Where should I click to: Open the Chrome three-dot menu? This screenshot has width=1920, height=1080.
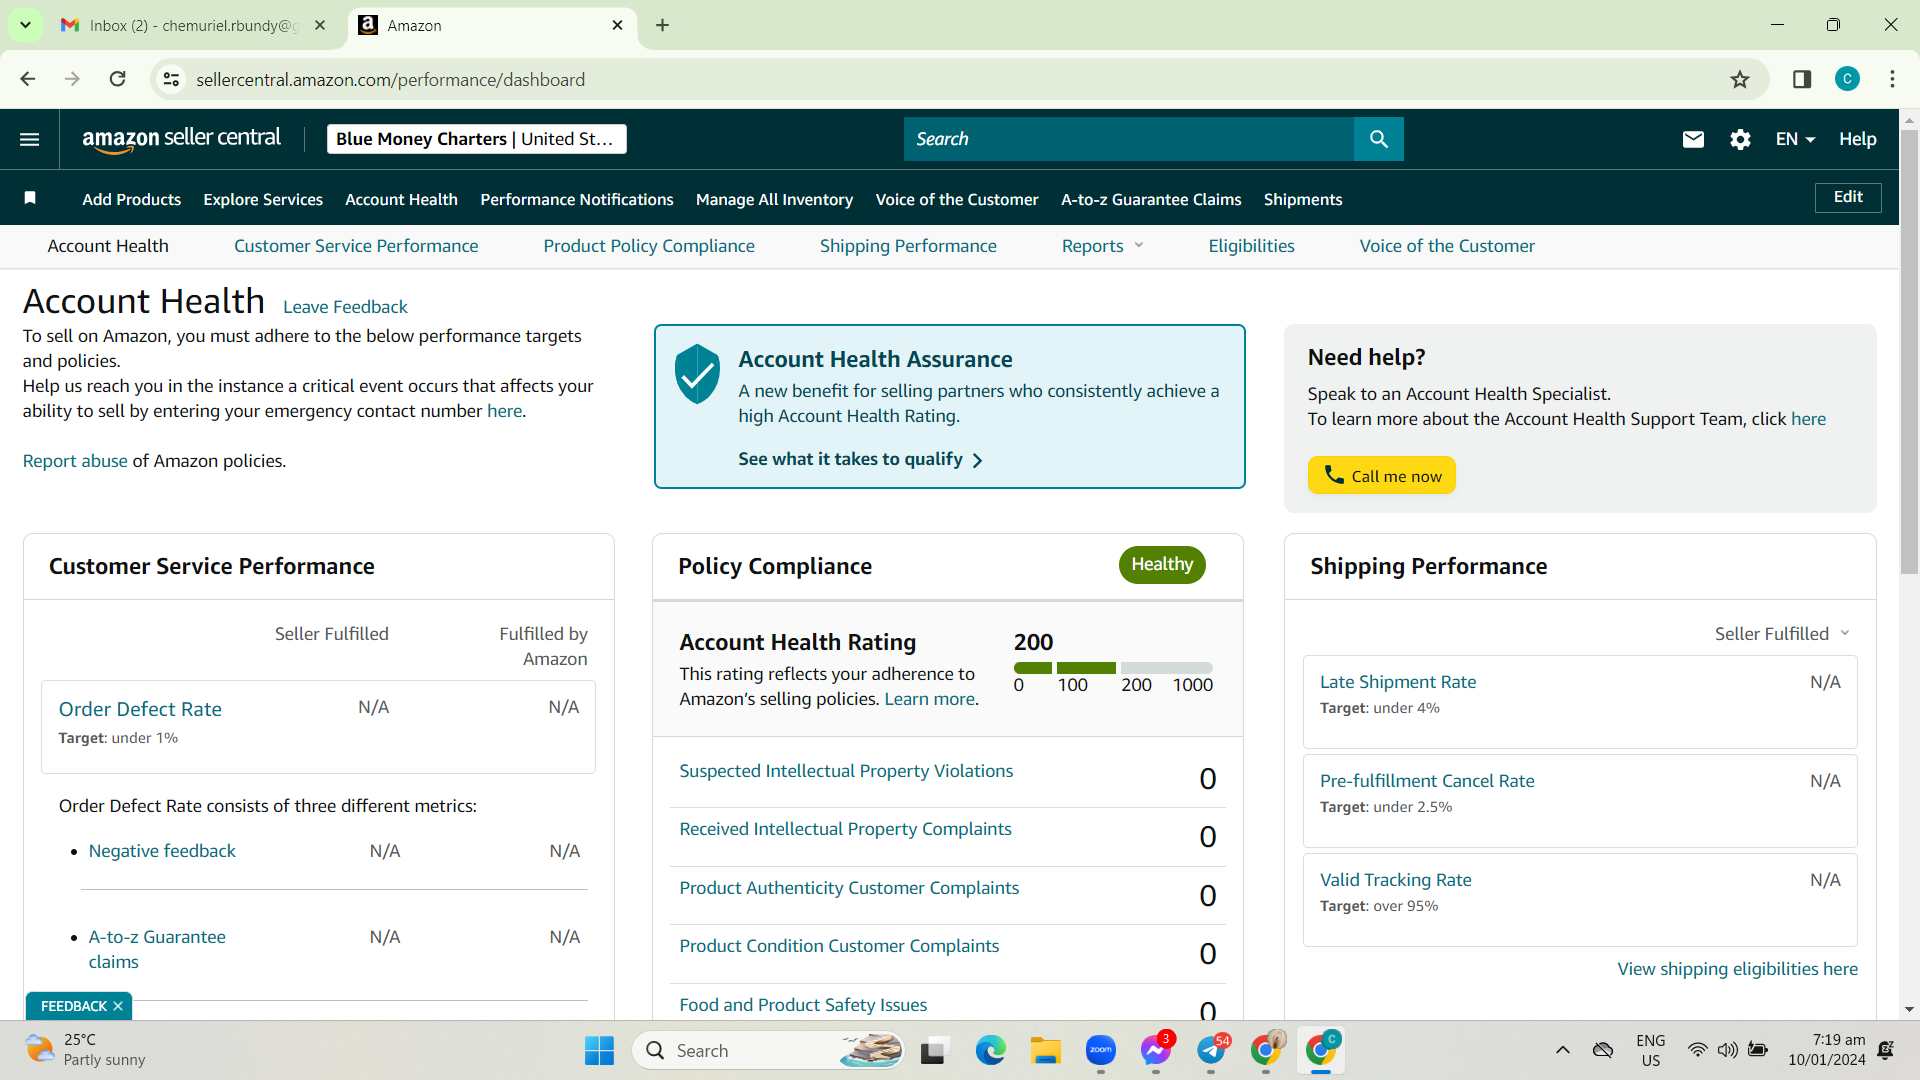(1892, 79)
